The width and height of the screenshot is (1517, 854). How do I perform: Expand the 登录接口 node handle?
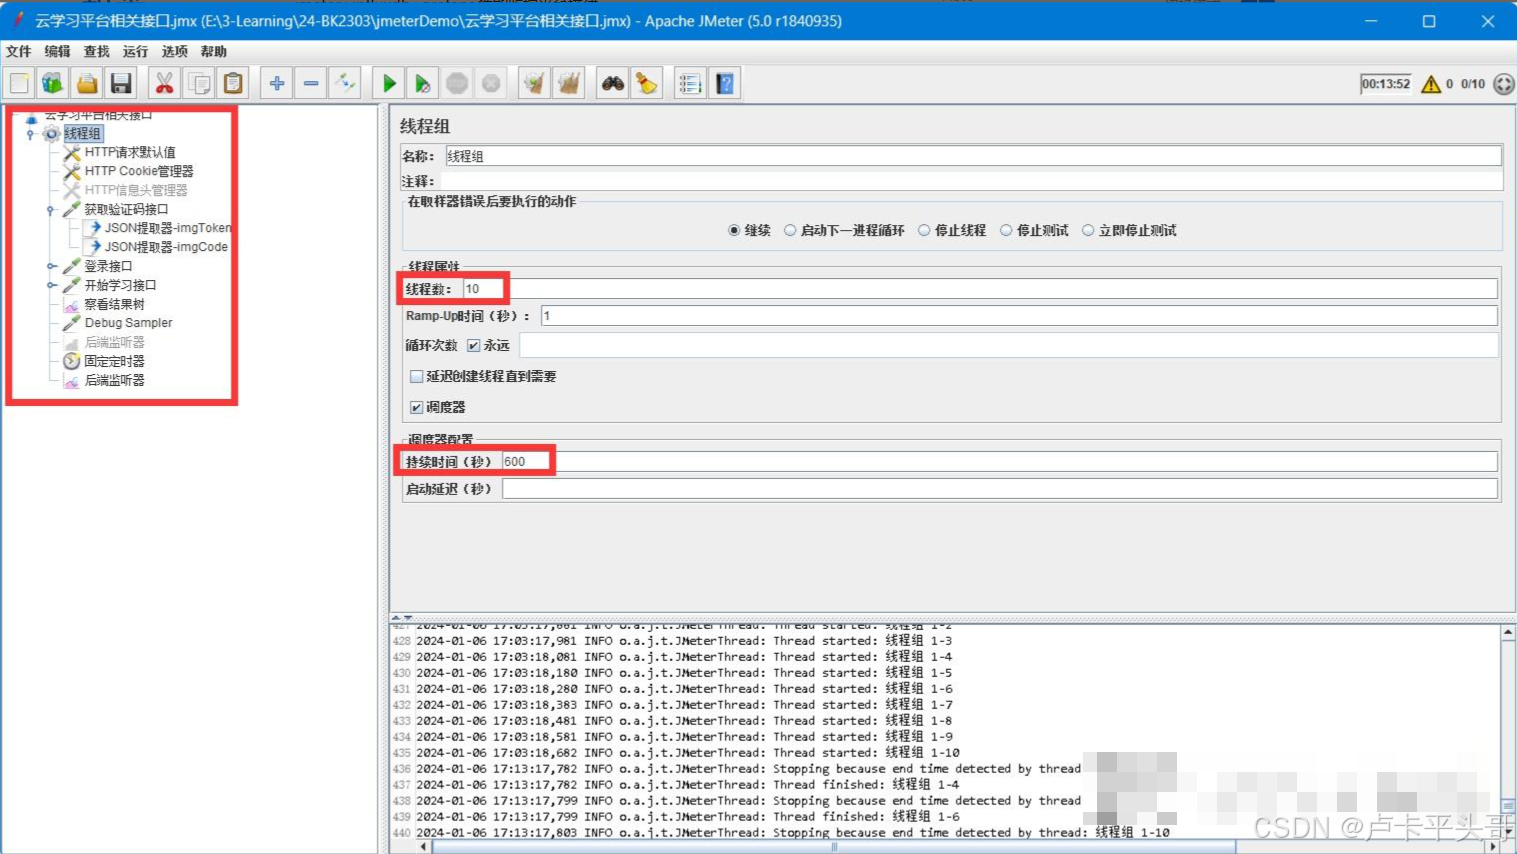[x=51, y=267]
